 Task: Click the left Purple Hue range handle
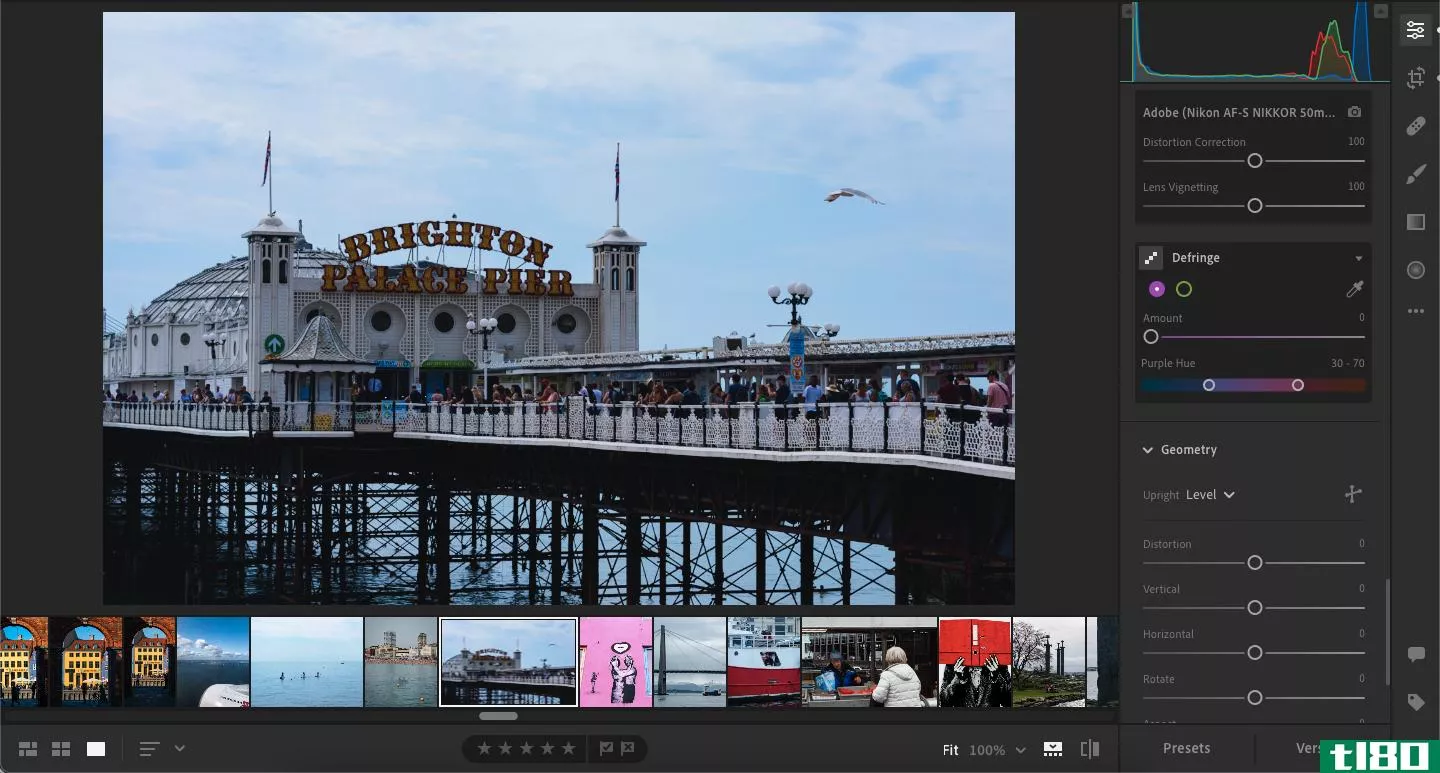tap(1209, 385)
